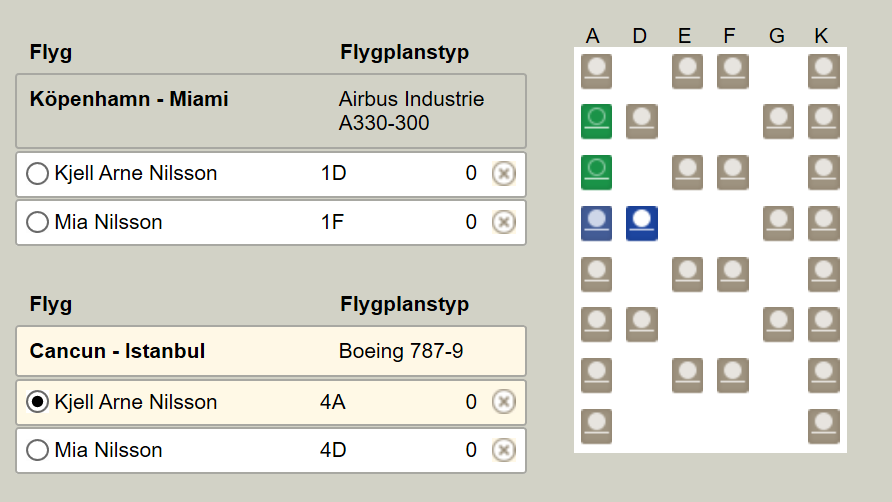Pick seat 6D on the seat map
Viewport: 892px width, 502px height.
coord(642,324)
